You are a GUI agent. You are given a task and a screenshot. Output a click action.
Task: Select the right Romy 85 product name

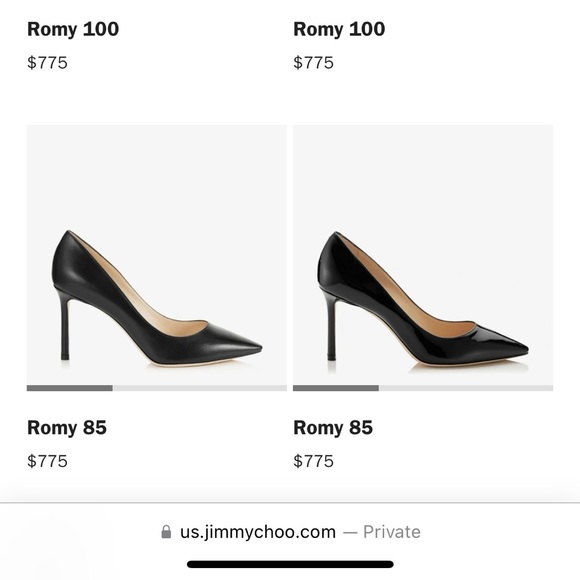click(x=333, y=428)
